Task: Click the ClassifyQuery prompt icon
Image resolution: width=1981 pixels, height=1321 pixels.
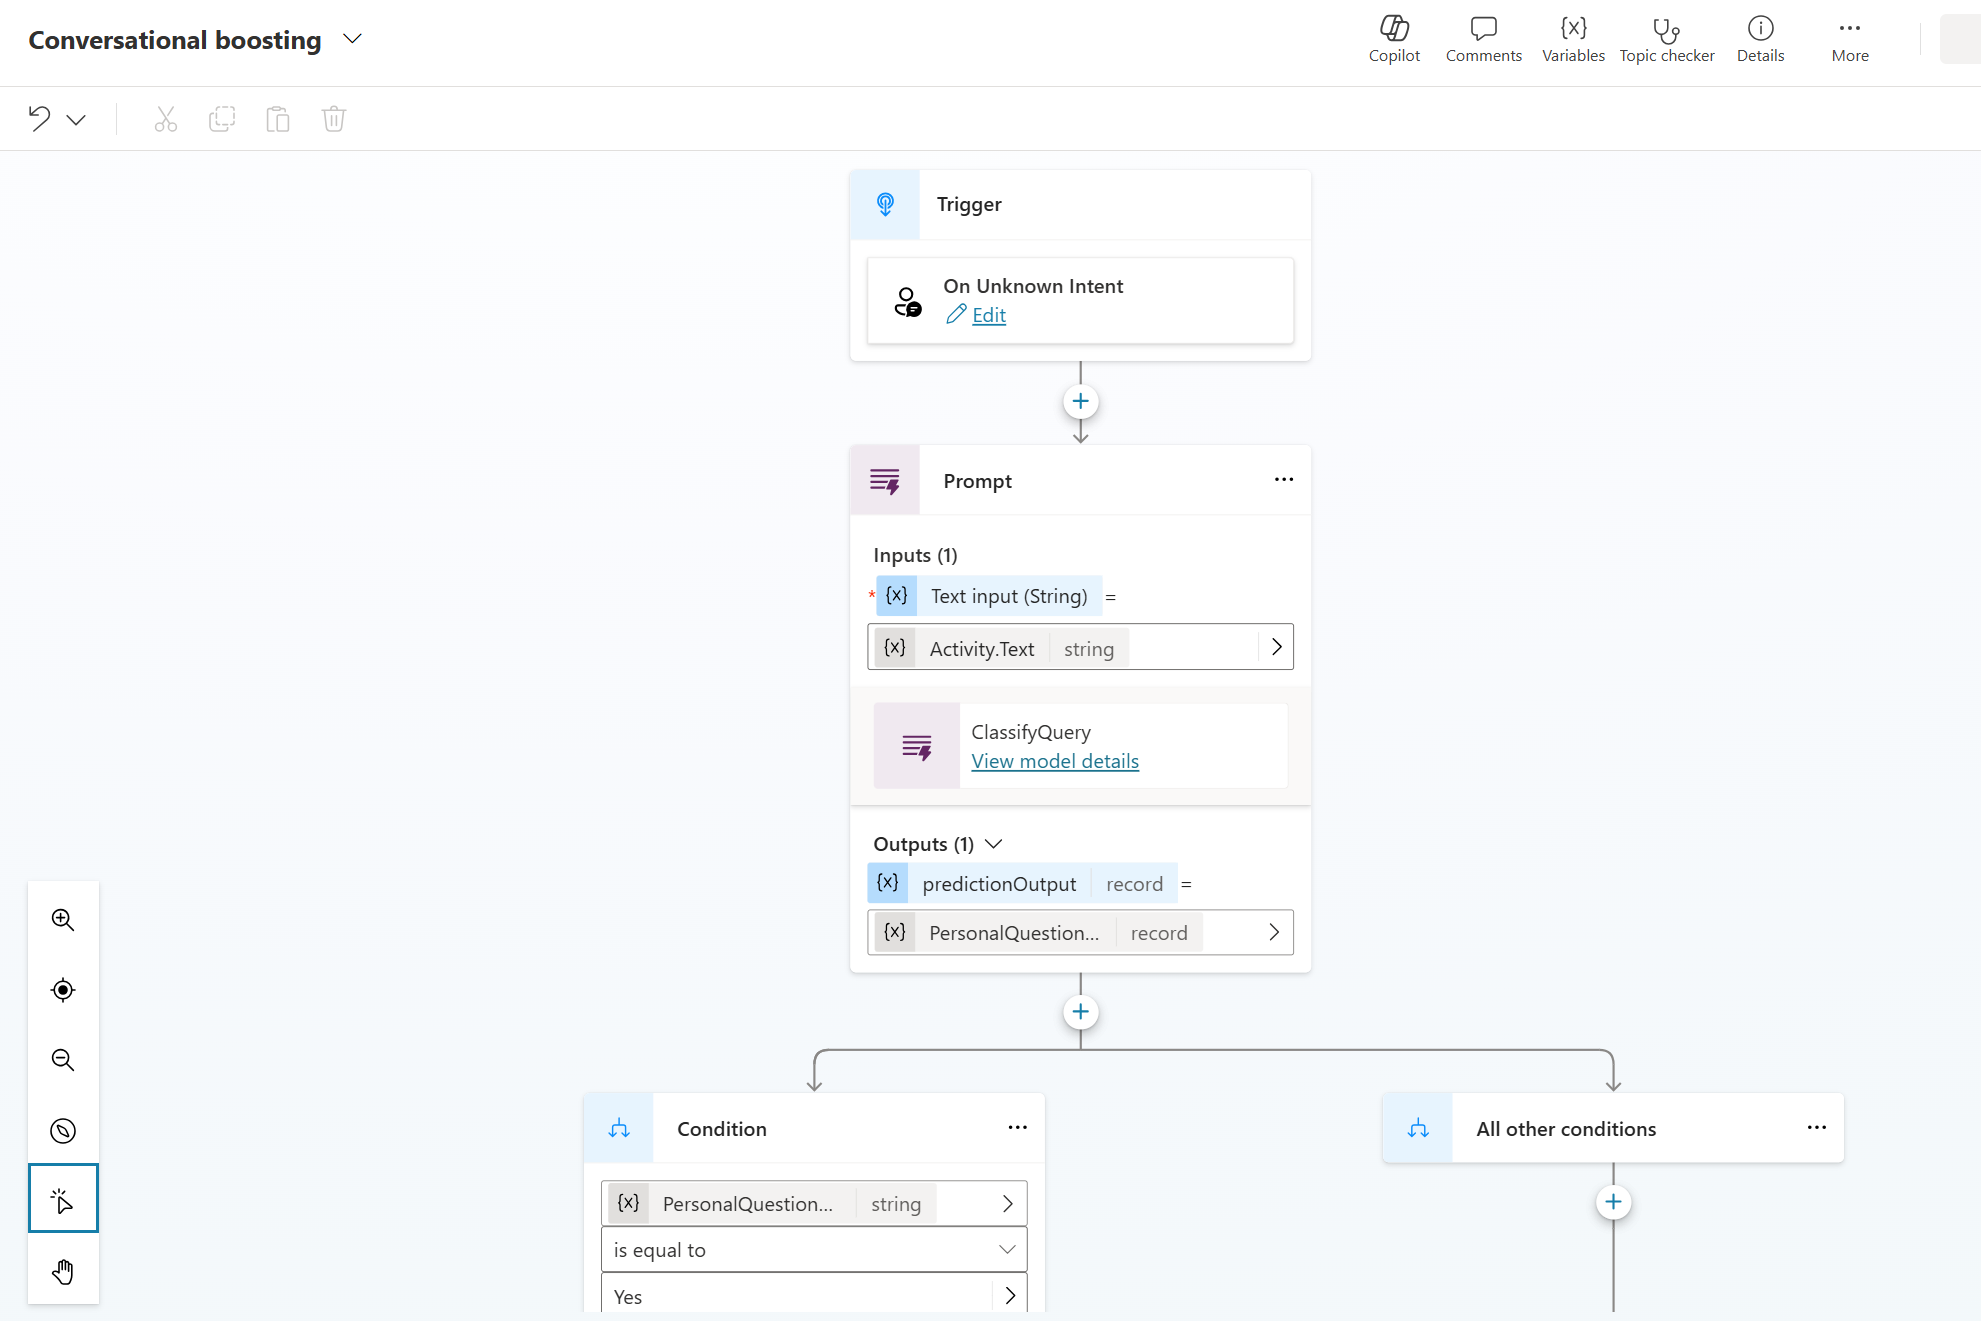Action: coord(917,746)
